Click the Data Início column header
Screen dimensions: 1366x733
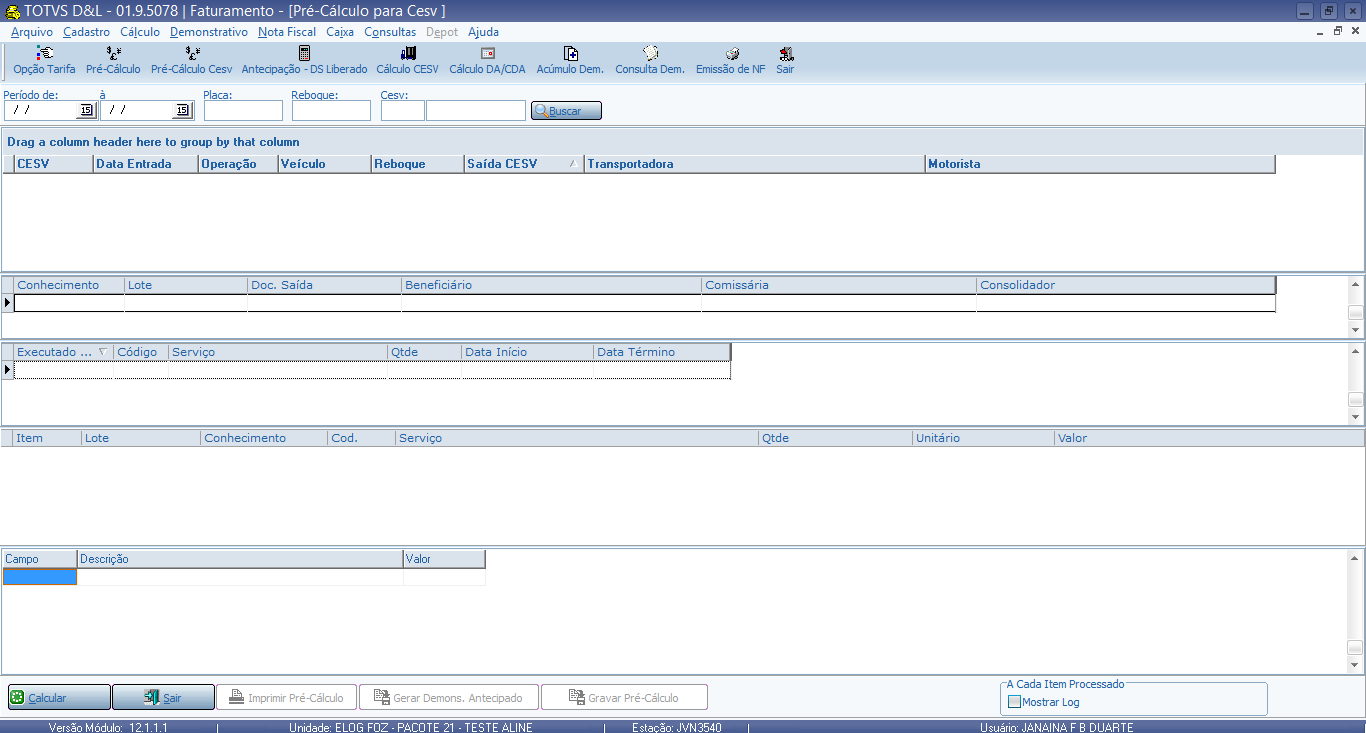click(x=528, y=352)
